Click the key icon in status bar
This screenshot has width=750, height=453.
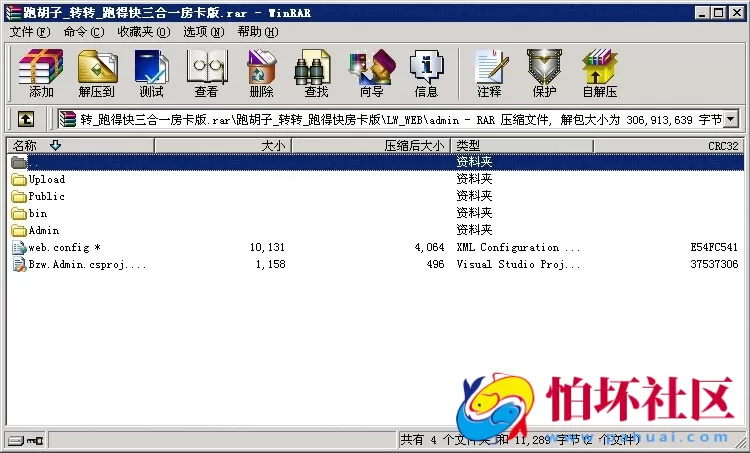(35, 440)
